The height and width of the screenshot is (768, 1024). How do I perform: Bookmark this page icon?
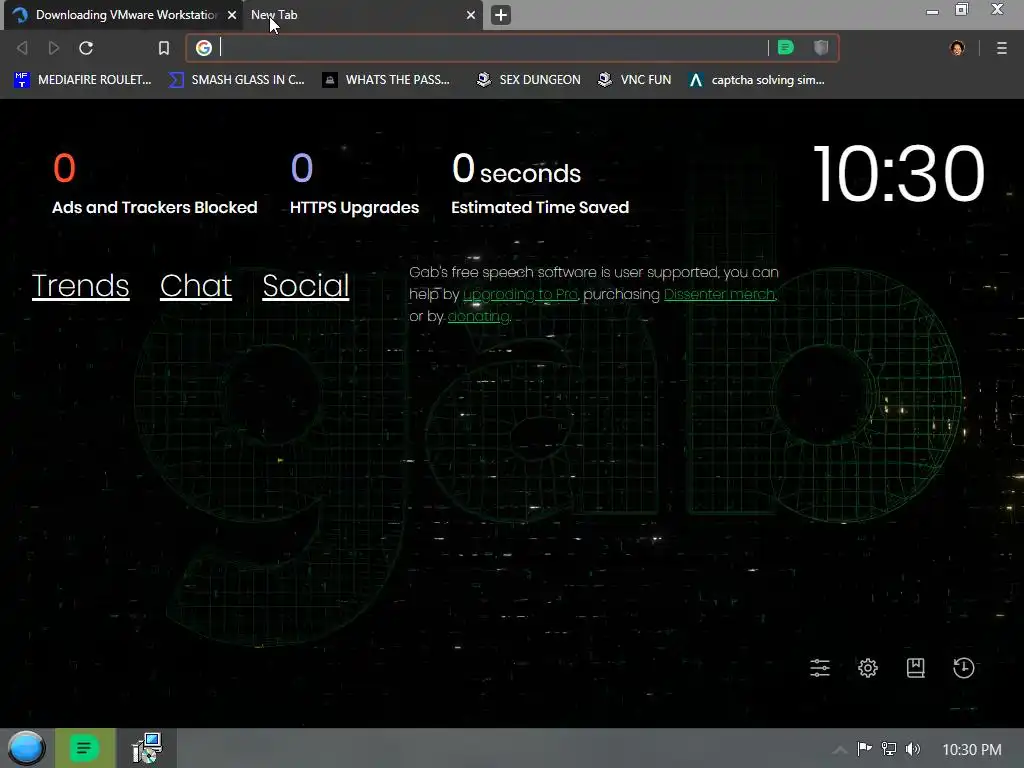coord(164,48)
